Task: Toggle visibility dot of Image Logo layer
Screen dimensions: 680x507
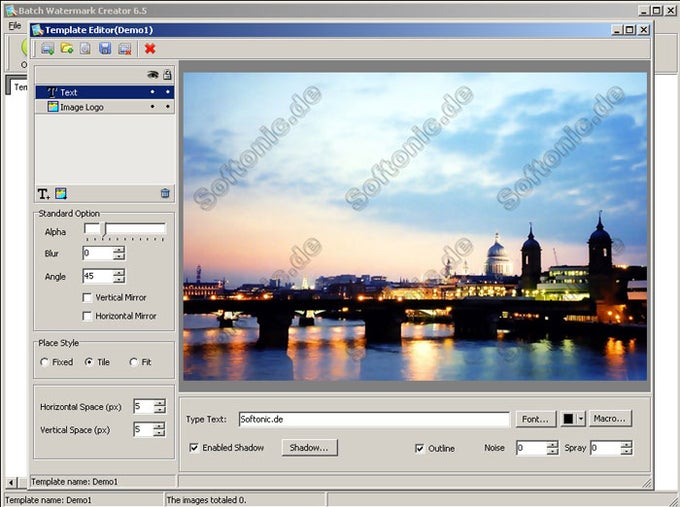Action: pyautogui.click(x=152, y=107)
